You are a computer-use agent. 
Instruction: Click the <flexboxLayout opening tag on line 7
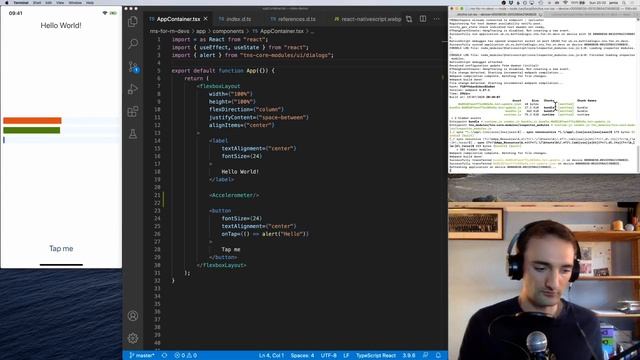tap(218, 86)
